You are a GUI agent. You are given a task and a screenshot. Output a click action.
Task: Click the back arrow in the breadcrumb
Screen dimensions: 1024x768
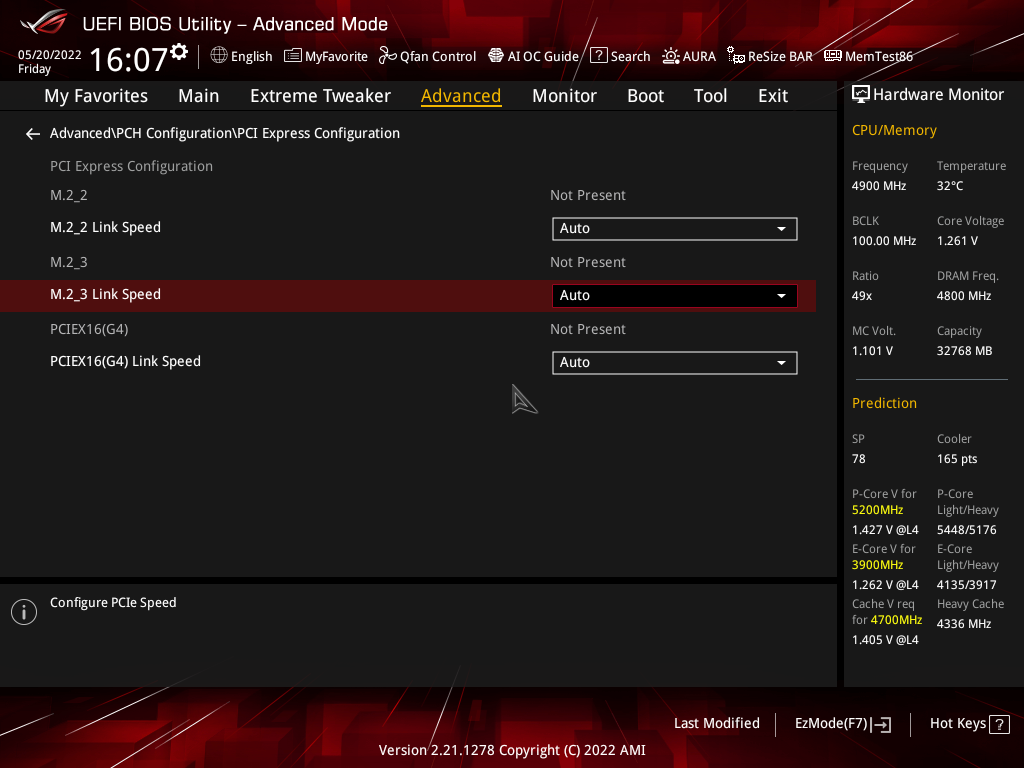pyautogui.click(x=33, y=134)
